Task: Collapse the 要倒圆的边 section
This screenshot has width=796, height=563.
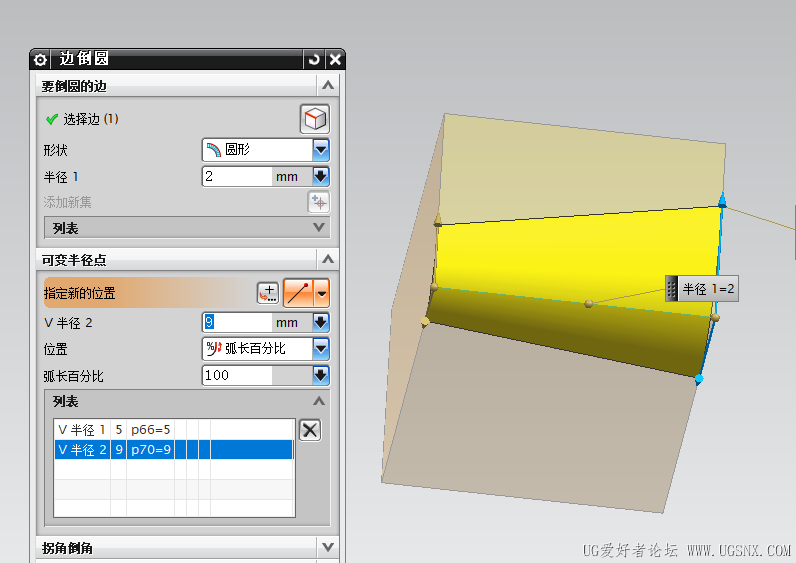Action: [x=328, y=85]
